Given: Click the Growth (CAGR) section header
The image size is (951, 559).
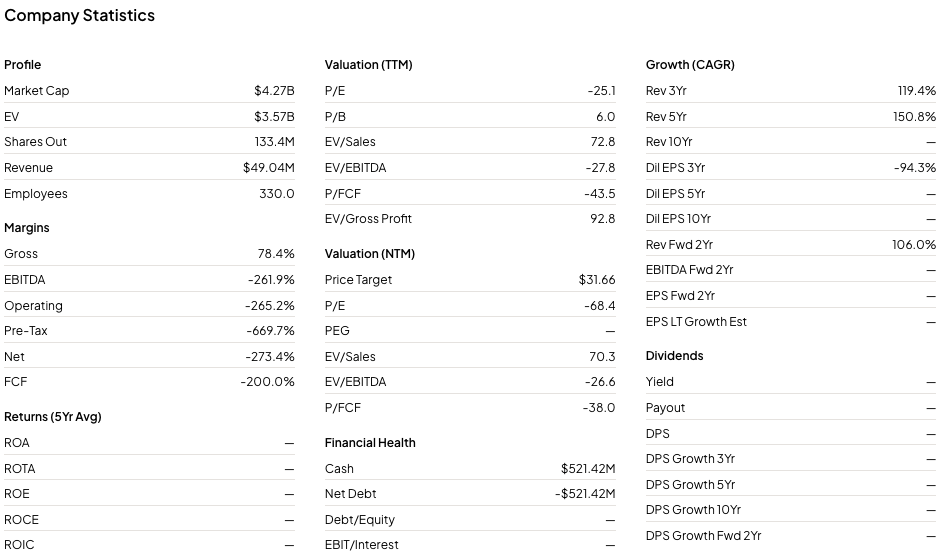Looking at the screenshot, I should 690,65.
